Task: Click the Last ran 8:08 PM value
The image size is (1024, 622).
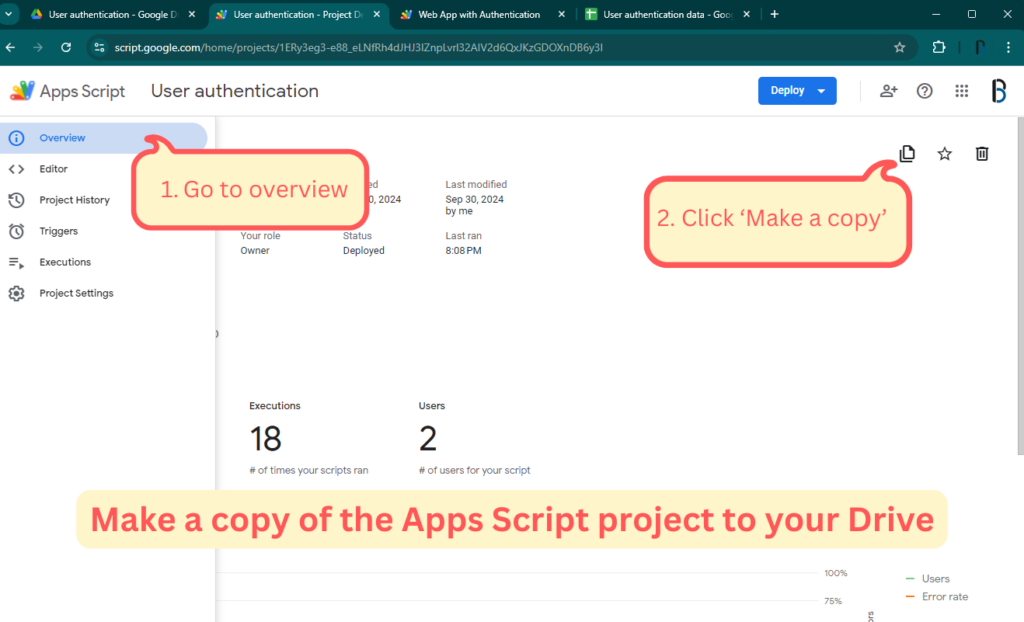Action: tap(463, 251)
